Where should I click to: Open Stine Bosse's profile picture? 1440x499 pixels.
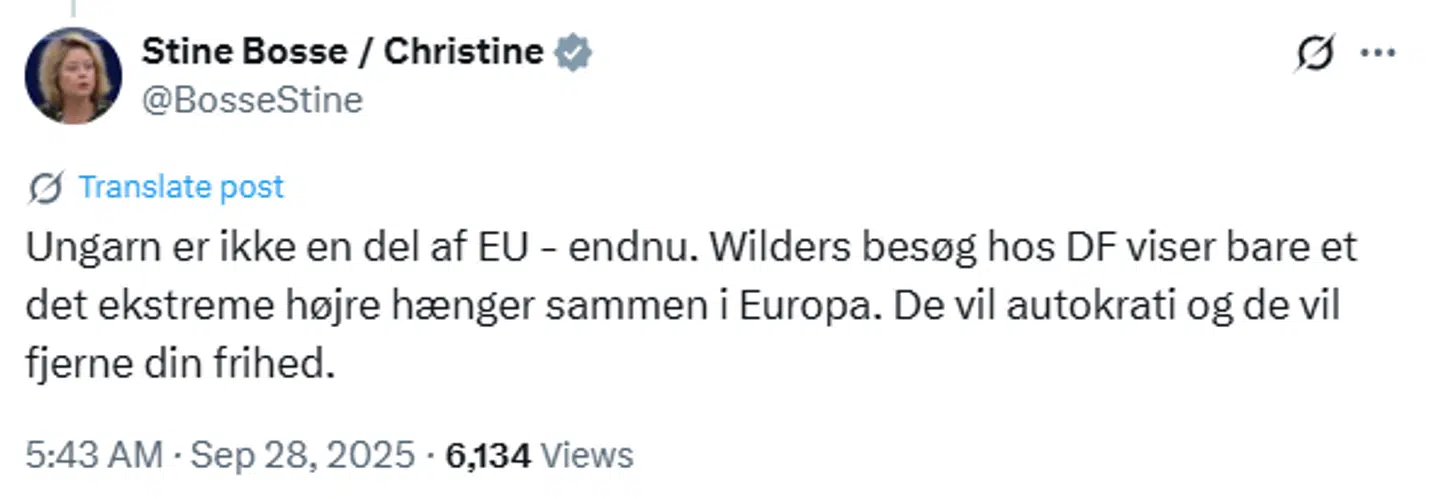73,76
